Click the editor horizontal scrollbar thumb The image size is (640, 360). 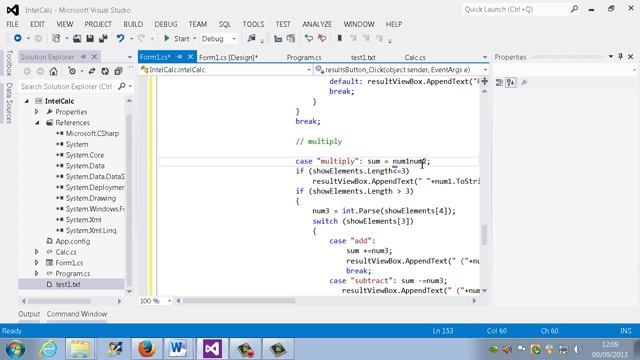coord(239,301)
